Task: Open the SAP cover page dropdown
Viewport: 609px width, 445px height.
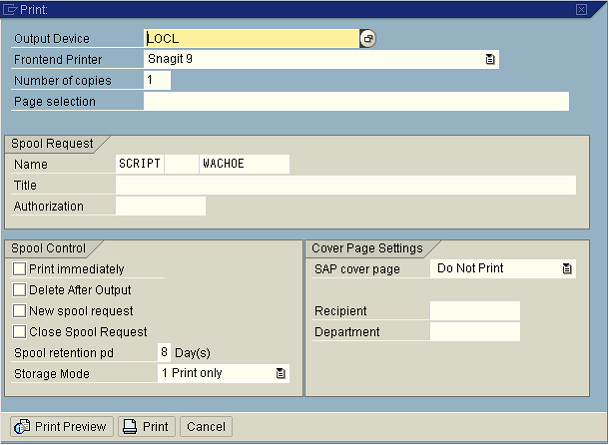Action: point(567,269)
